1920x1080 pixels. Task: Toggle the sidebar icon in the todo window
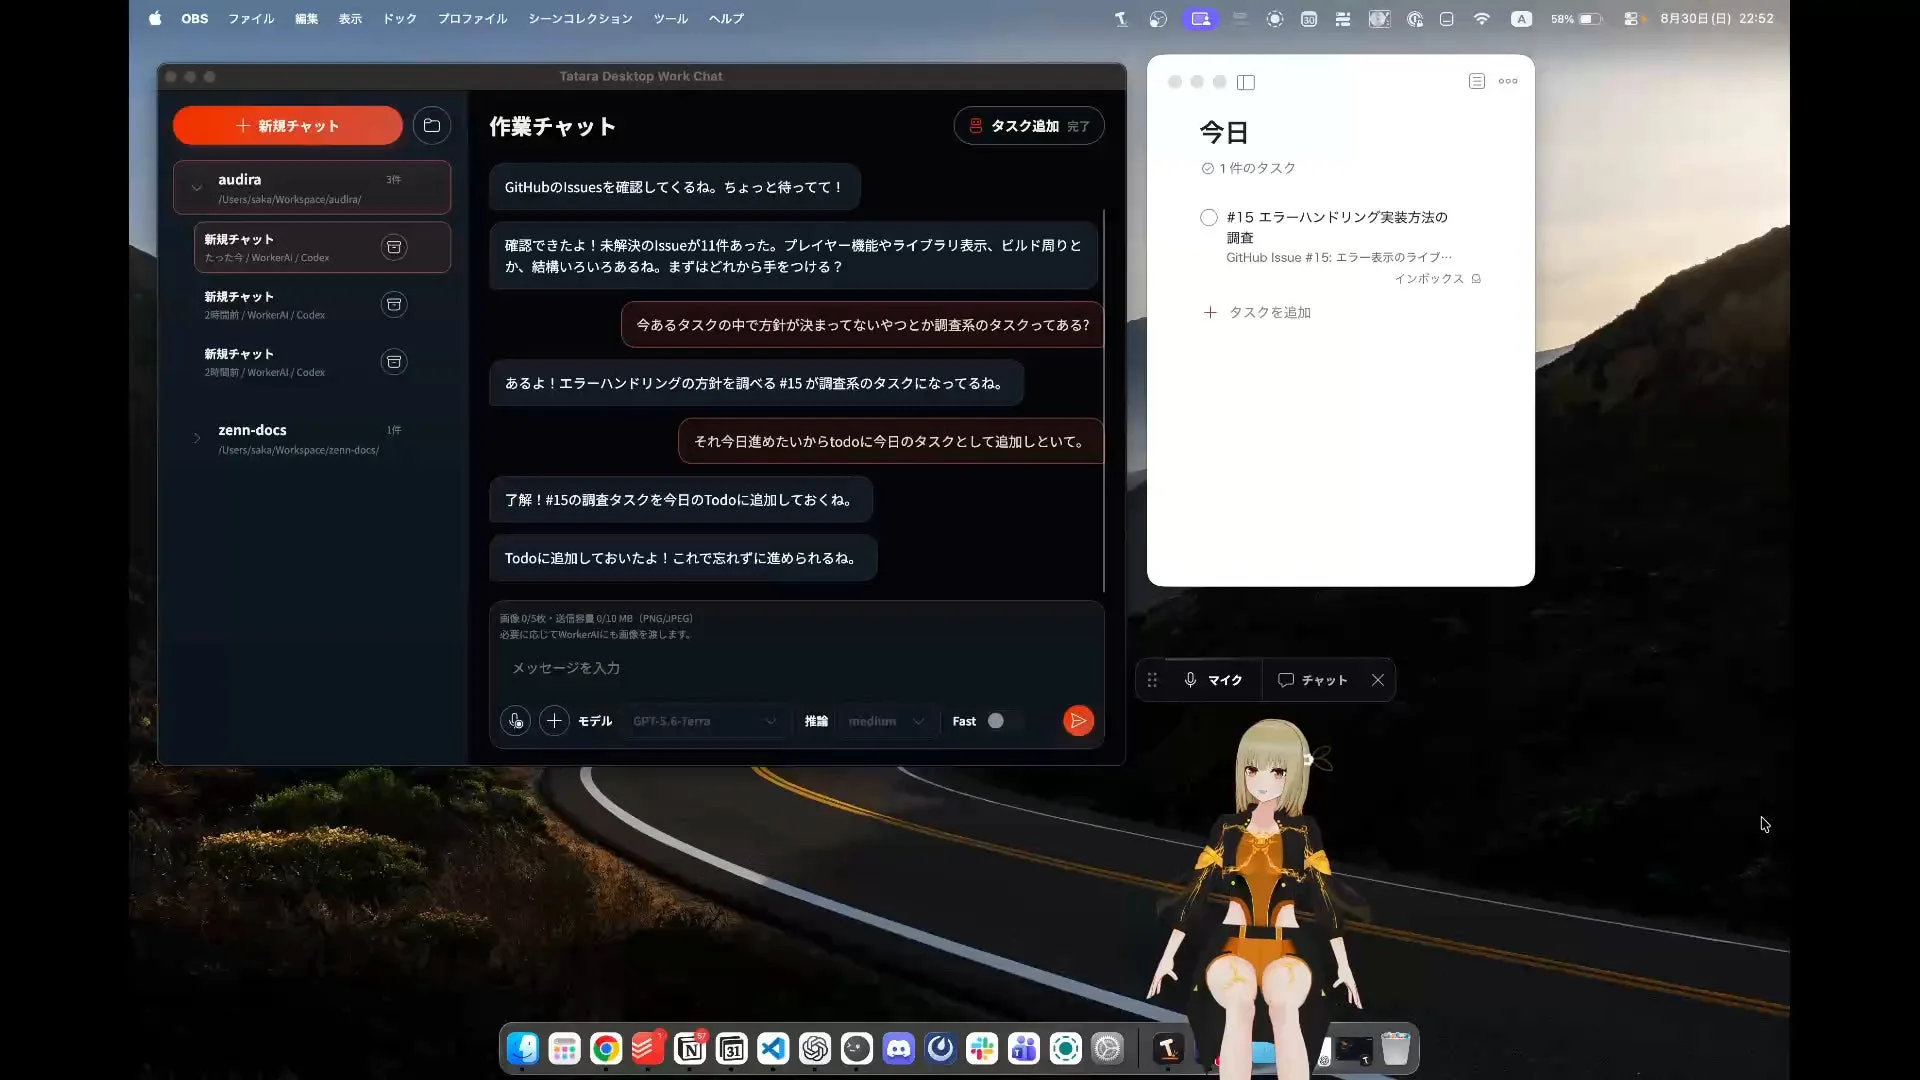pyautogui.click(x=1246, y=82)
